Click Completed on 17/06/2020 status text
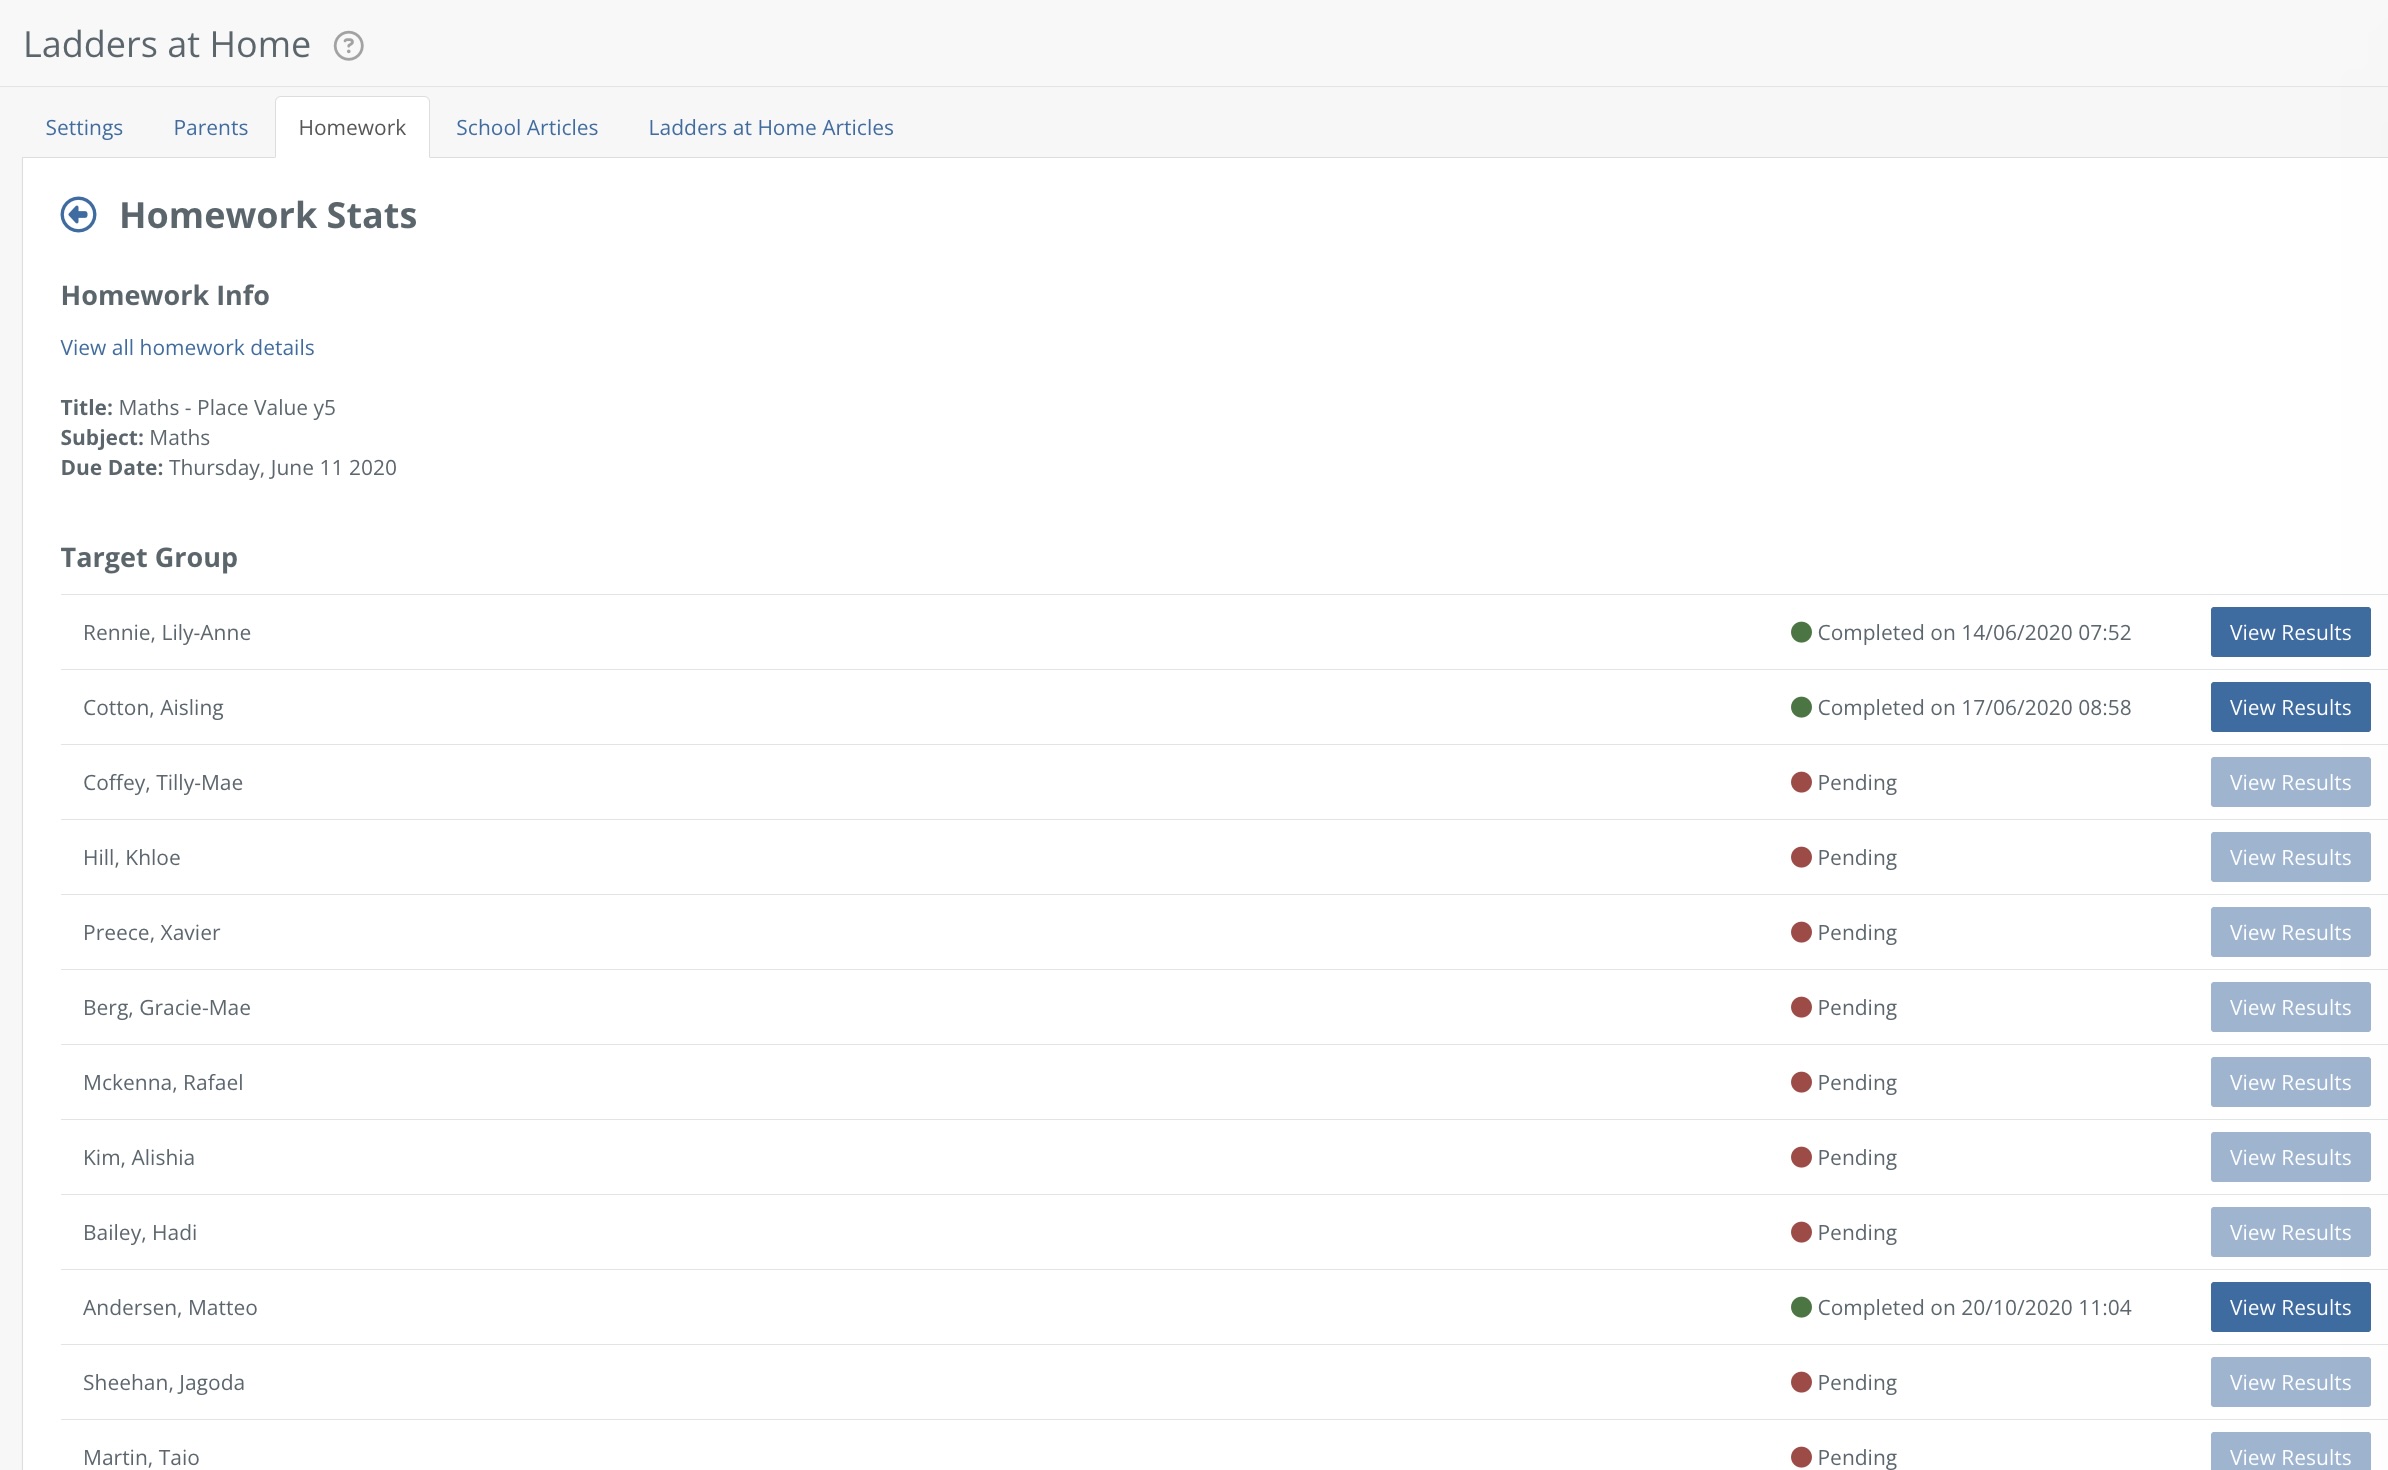 coord(1973,707)
